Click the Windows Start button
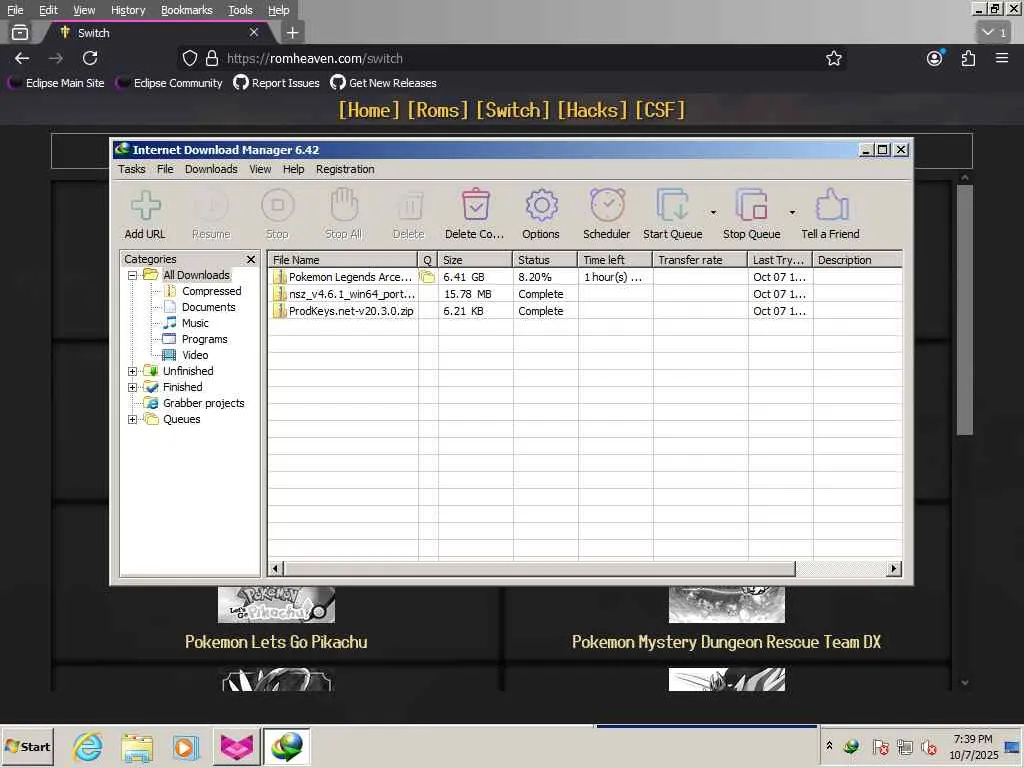The width and height of the screenshot is (1024, 768). click(x=27, y=746)
